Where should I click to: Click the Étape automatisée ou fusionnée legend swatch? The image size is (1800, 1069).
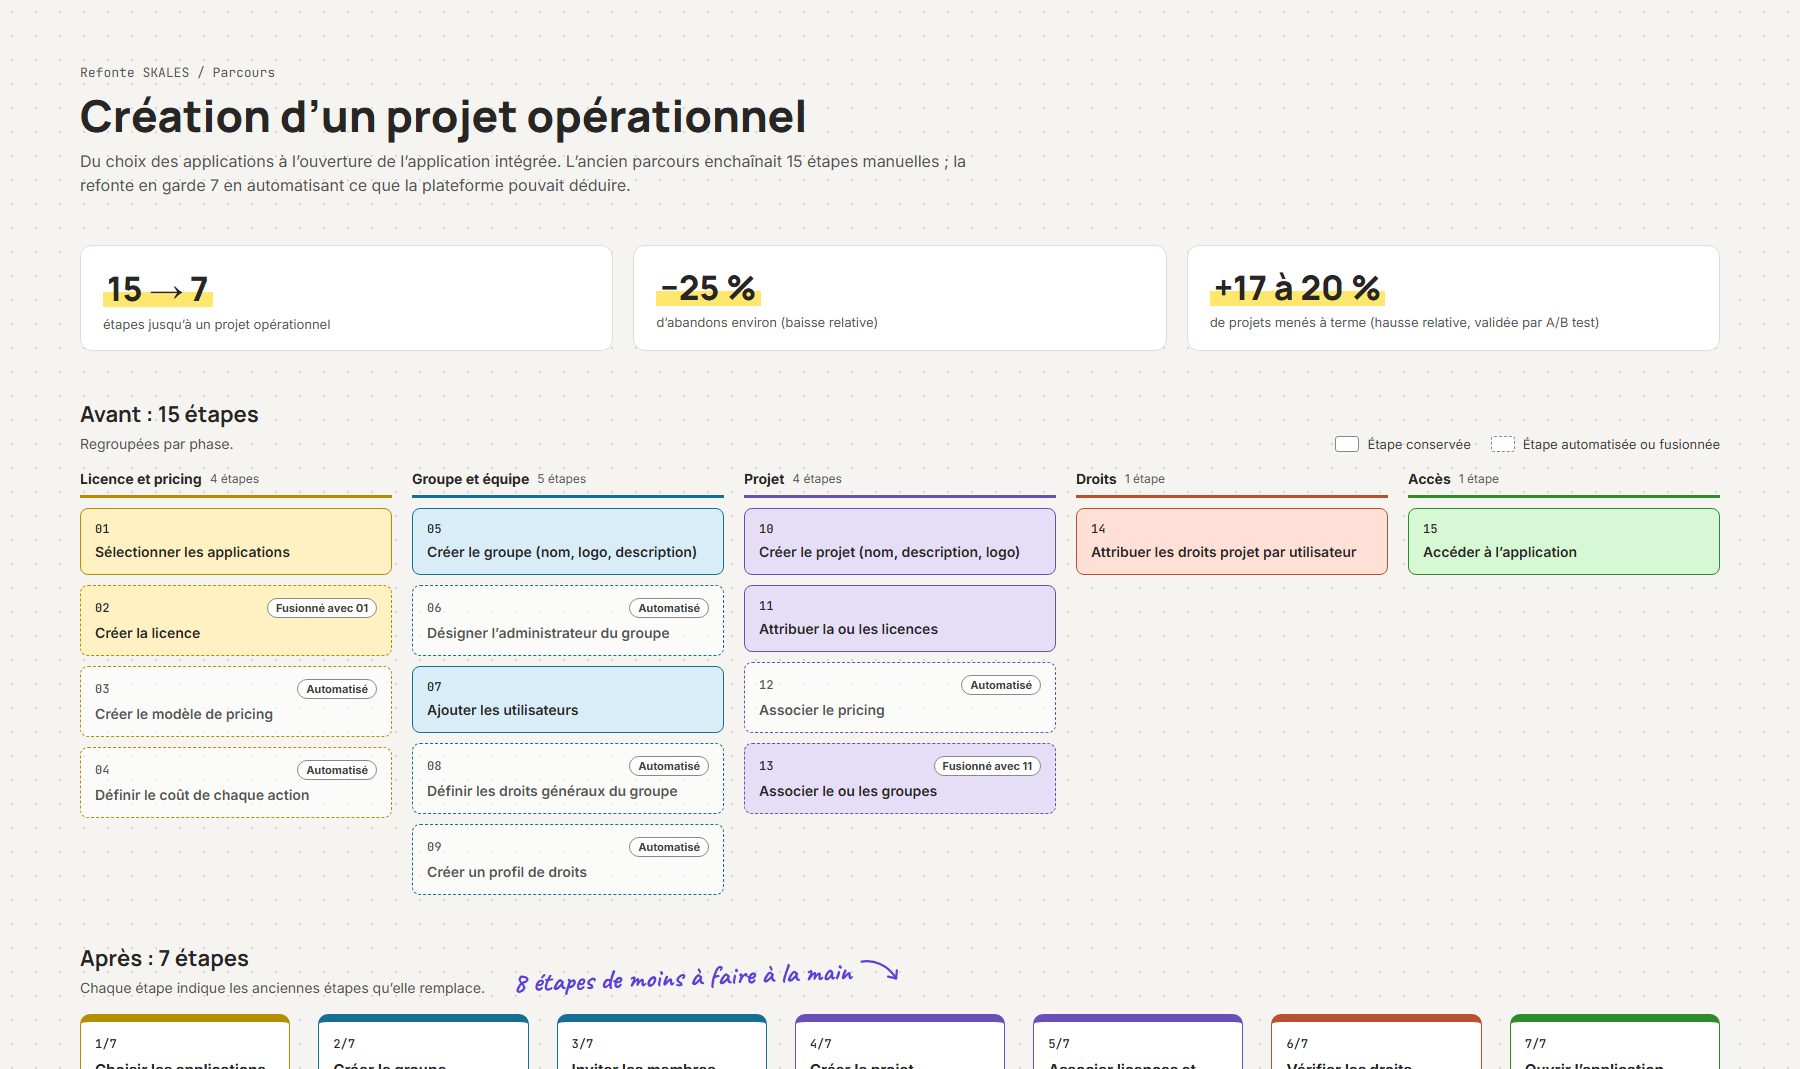1502,444
